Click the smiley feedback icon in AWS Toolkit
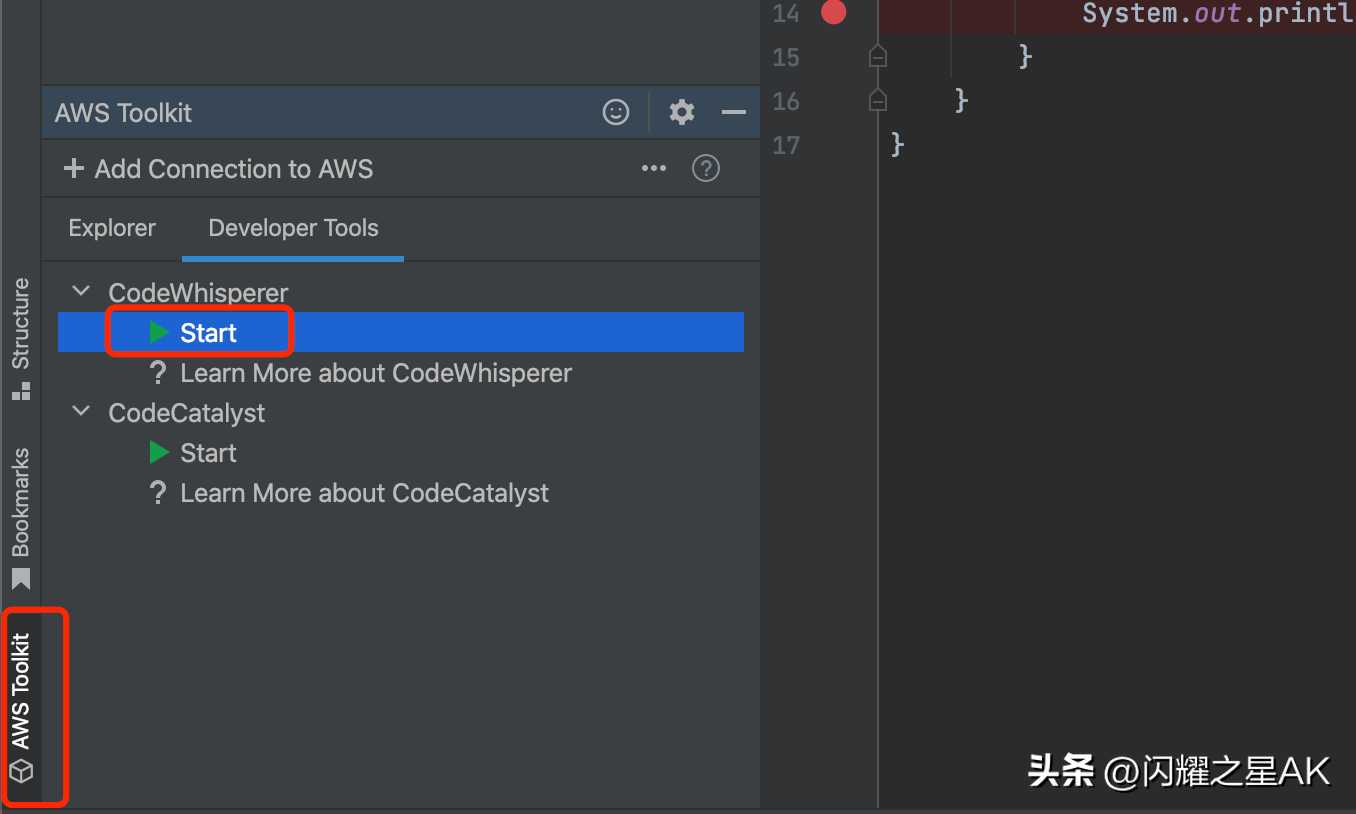Image resolution: width=1356 pixels, height=814 pixels. [616, 112]
